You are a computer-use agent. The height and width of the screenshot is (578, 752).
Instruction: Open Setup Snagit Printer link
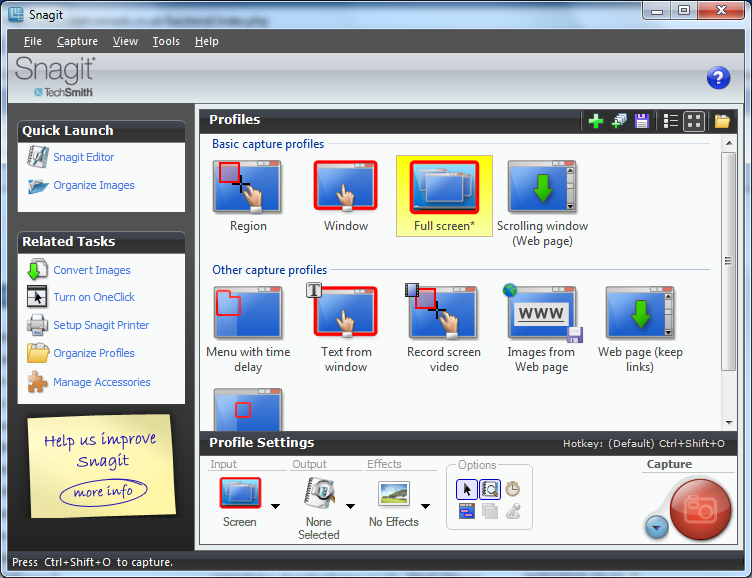(101, 325)
